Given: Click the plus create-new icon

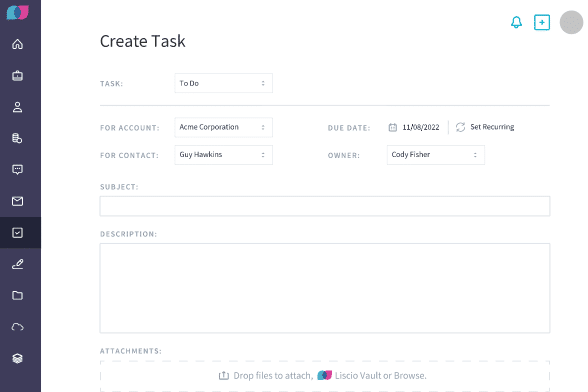Looking at the screenshot, I should 542,23.
